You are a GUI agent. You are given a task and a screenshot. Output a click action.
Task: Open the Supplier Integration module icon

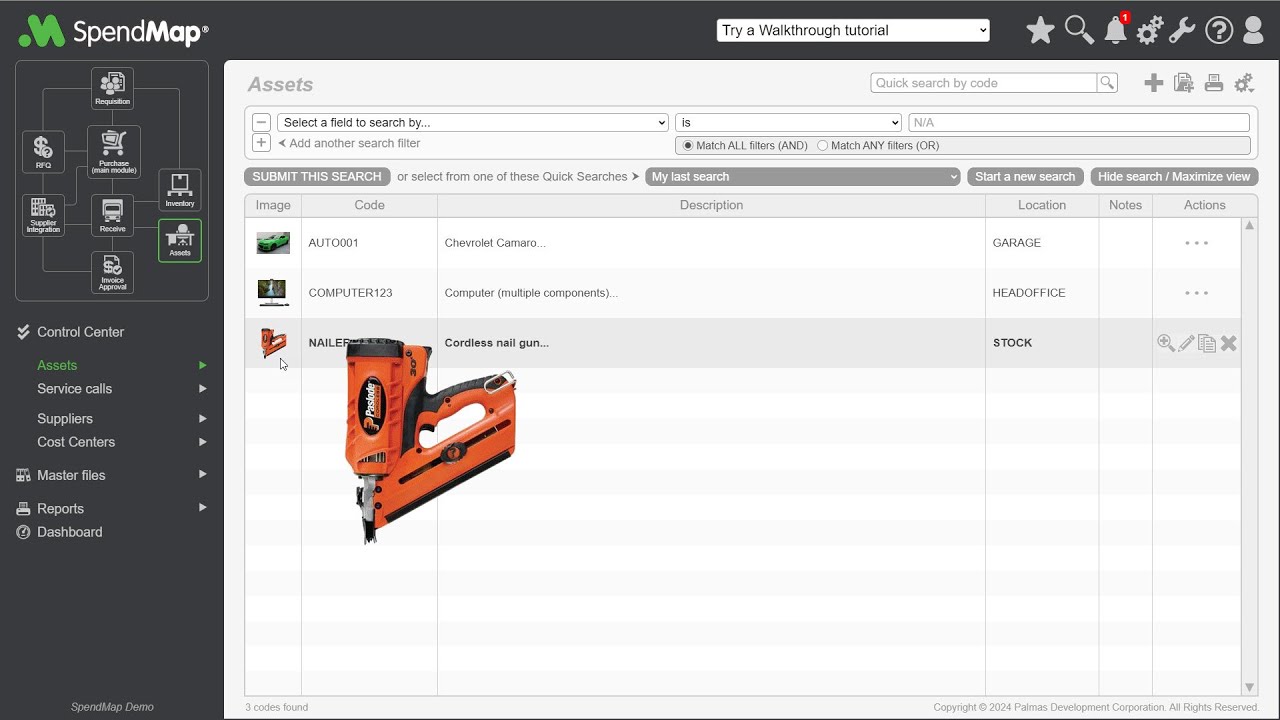(x=43, y=215)
